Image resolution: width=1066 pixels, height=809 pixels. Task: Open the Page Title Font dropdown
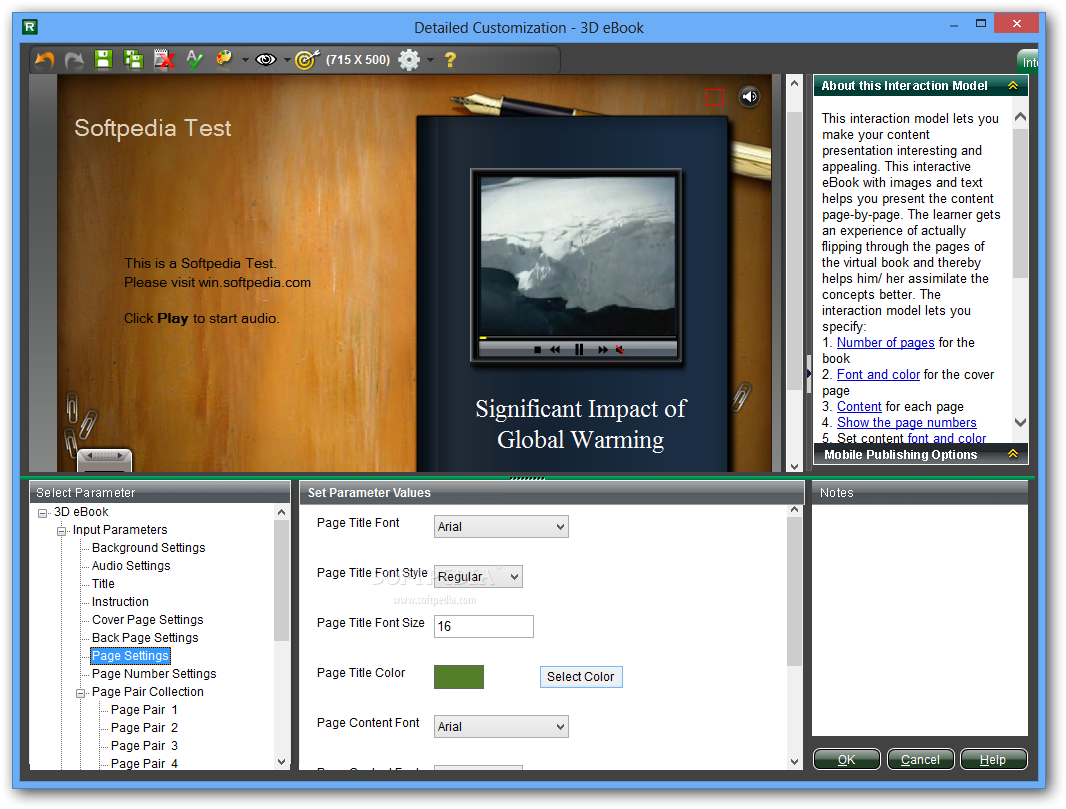[x=501, y=526]
